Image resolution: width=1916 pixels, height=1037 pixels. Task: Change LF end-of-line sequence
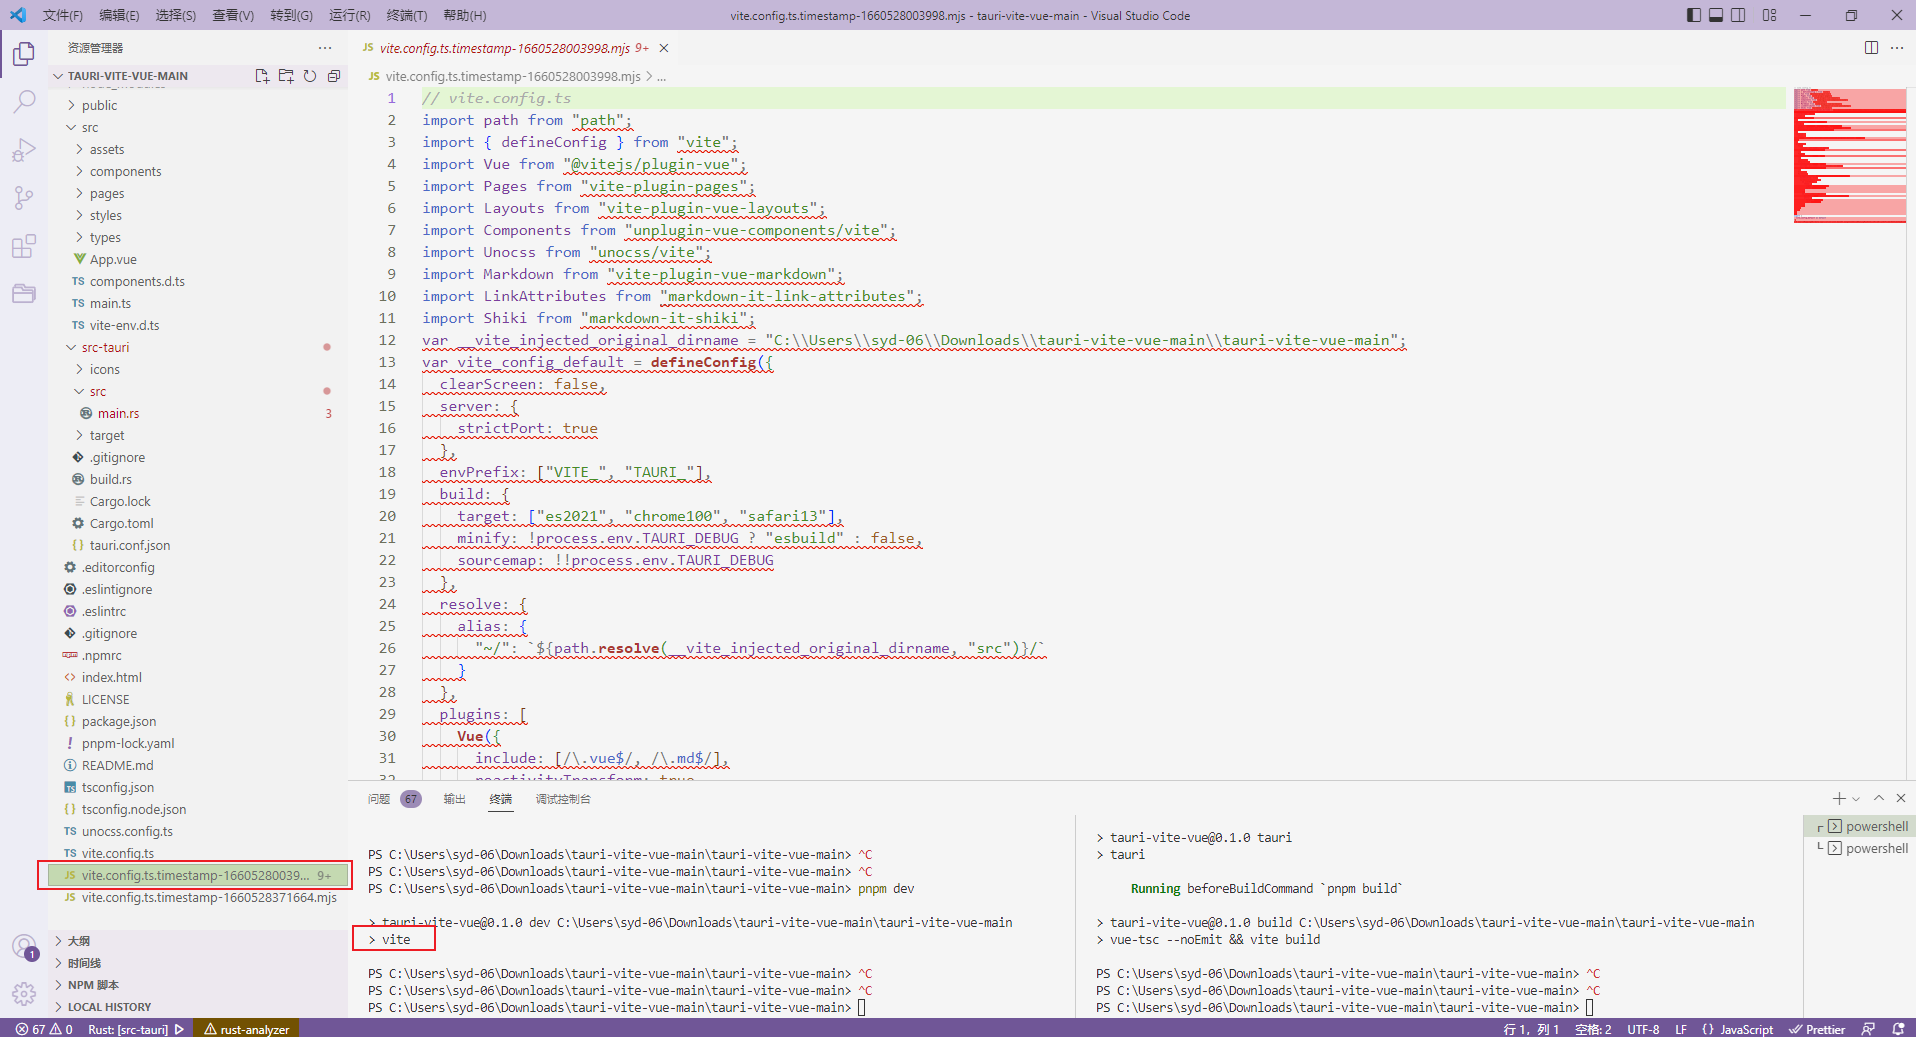[1681, 1029]
